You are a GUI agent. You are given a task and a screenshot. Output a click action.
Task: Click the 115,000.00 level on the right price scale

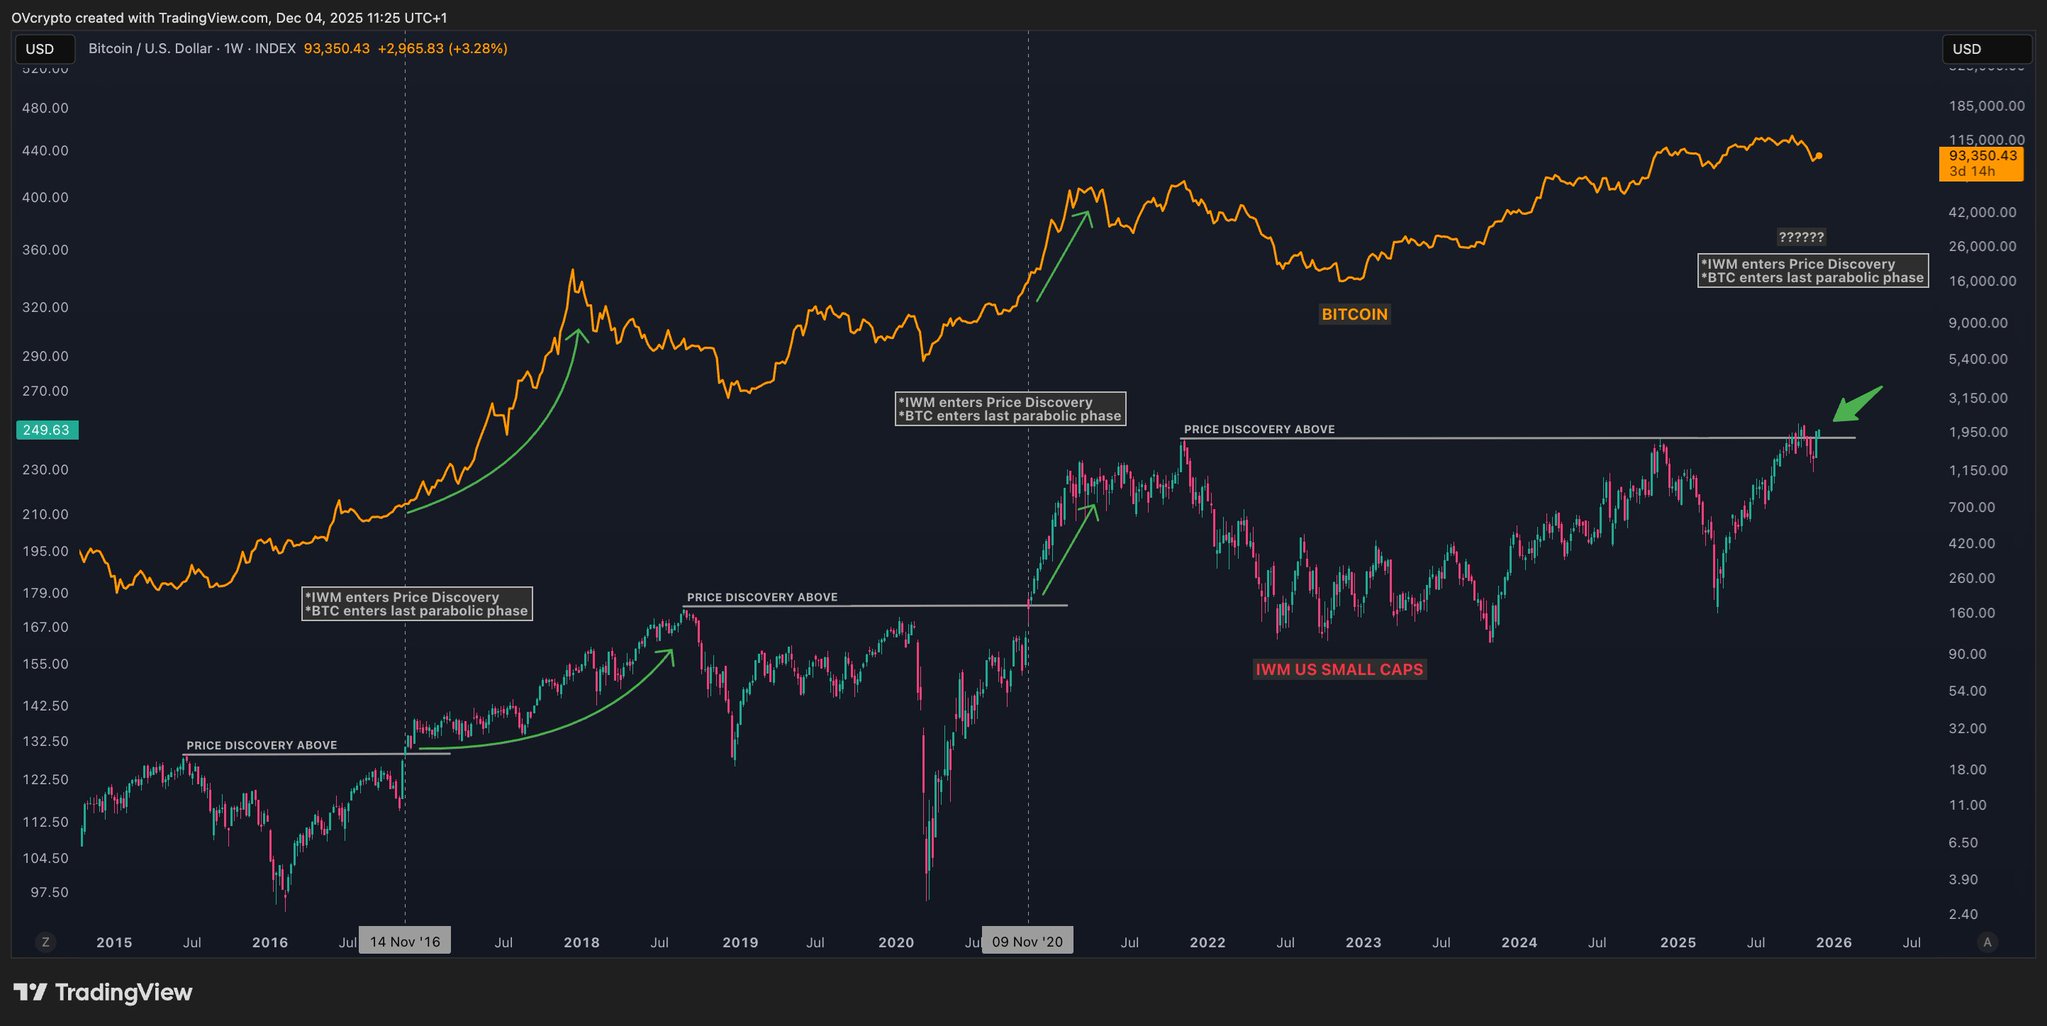1986,140
